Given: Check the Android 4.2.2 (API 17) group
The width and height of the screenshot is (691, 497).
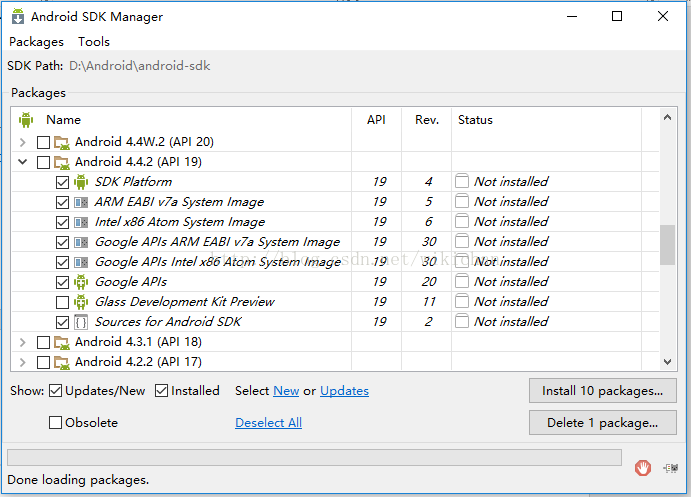Looking at the screenshot, I should (43, 362).
